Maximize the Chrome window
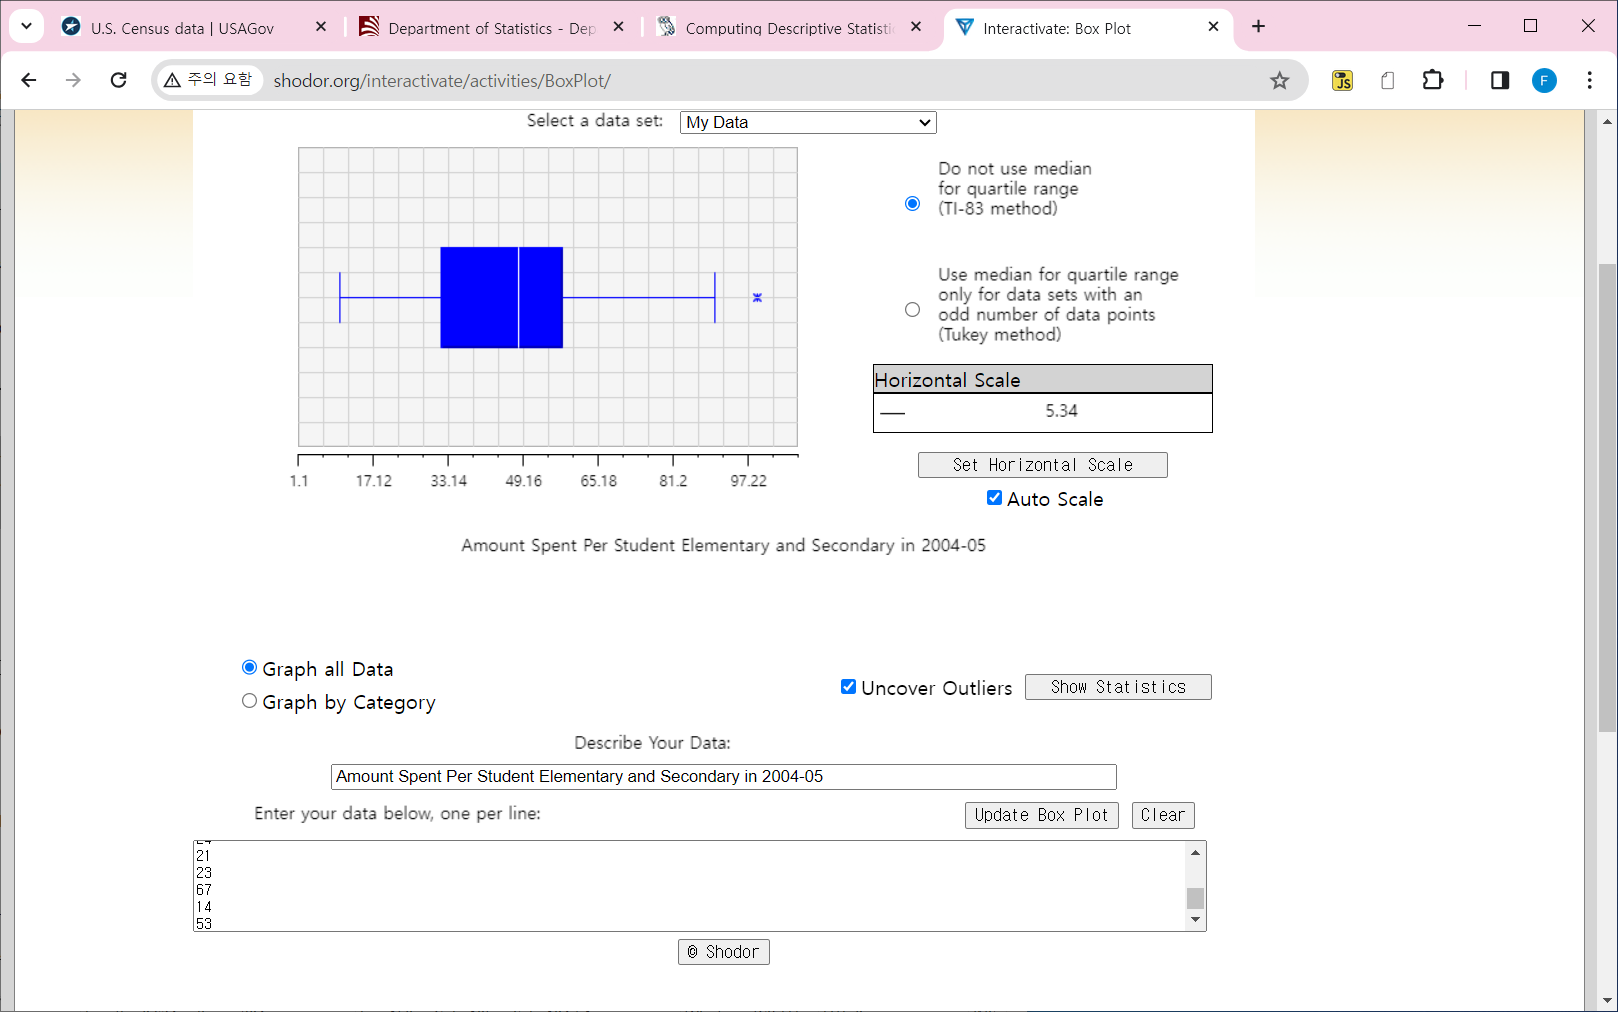This screenshot has height=1012, width=1618. pyautogui.click(x=1530, y=26)
